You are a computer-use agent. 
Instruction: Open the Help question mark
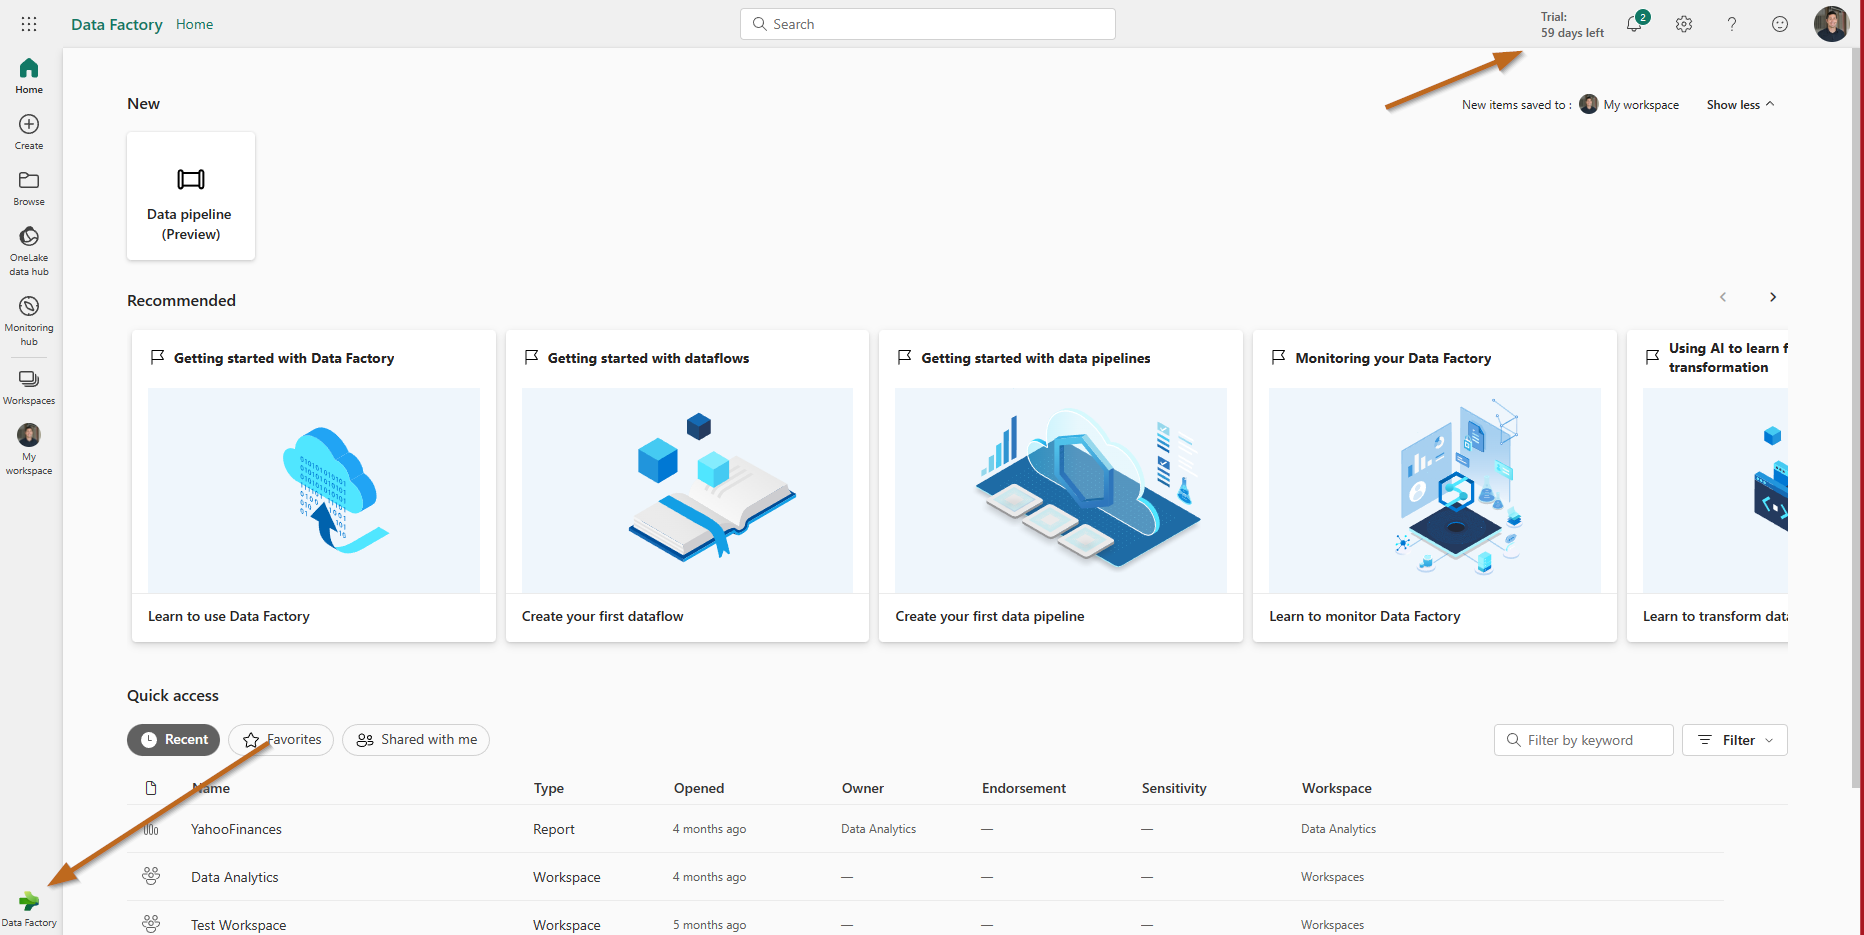point(1732,24)
